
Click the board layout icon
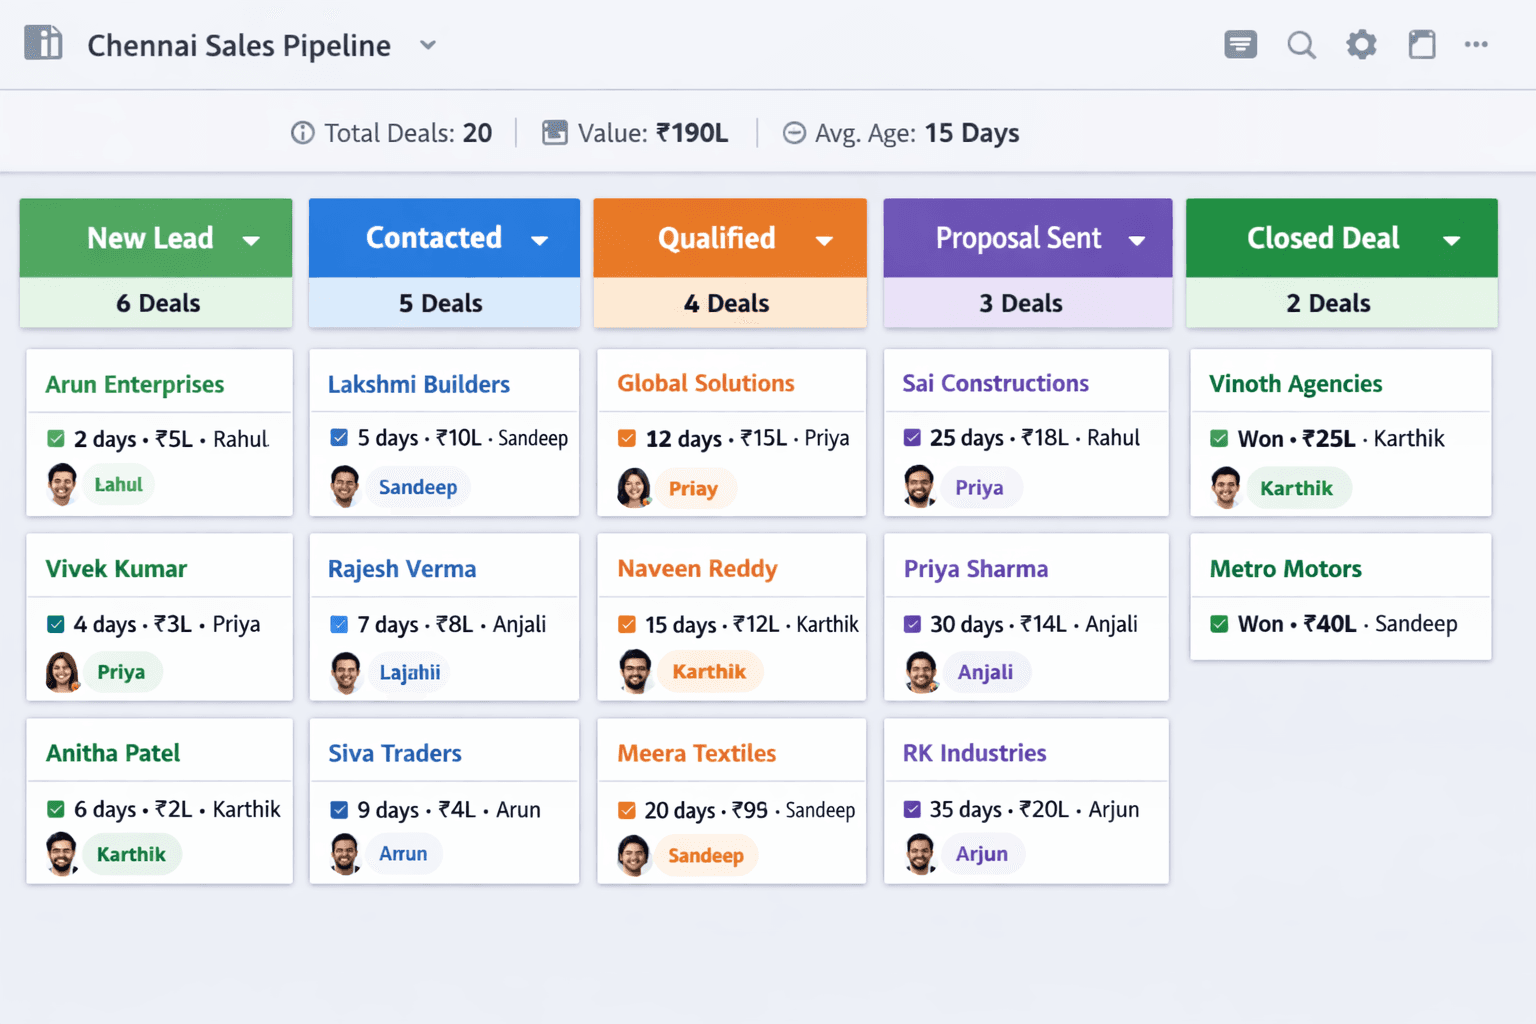coord(1422,44)
